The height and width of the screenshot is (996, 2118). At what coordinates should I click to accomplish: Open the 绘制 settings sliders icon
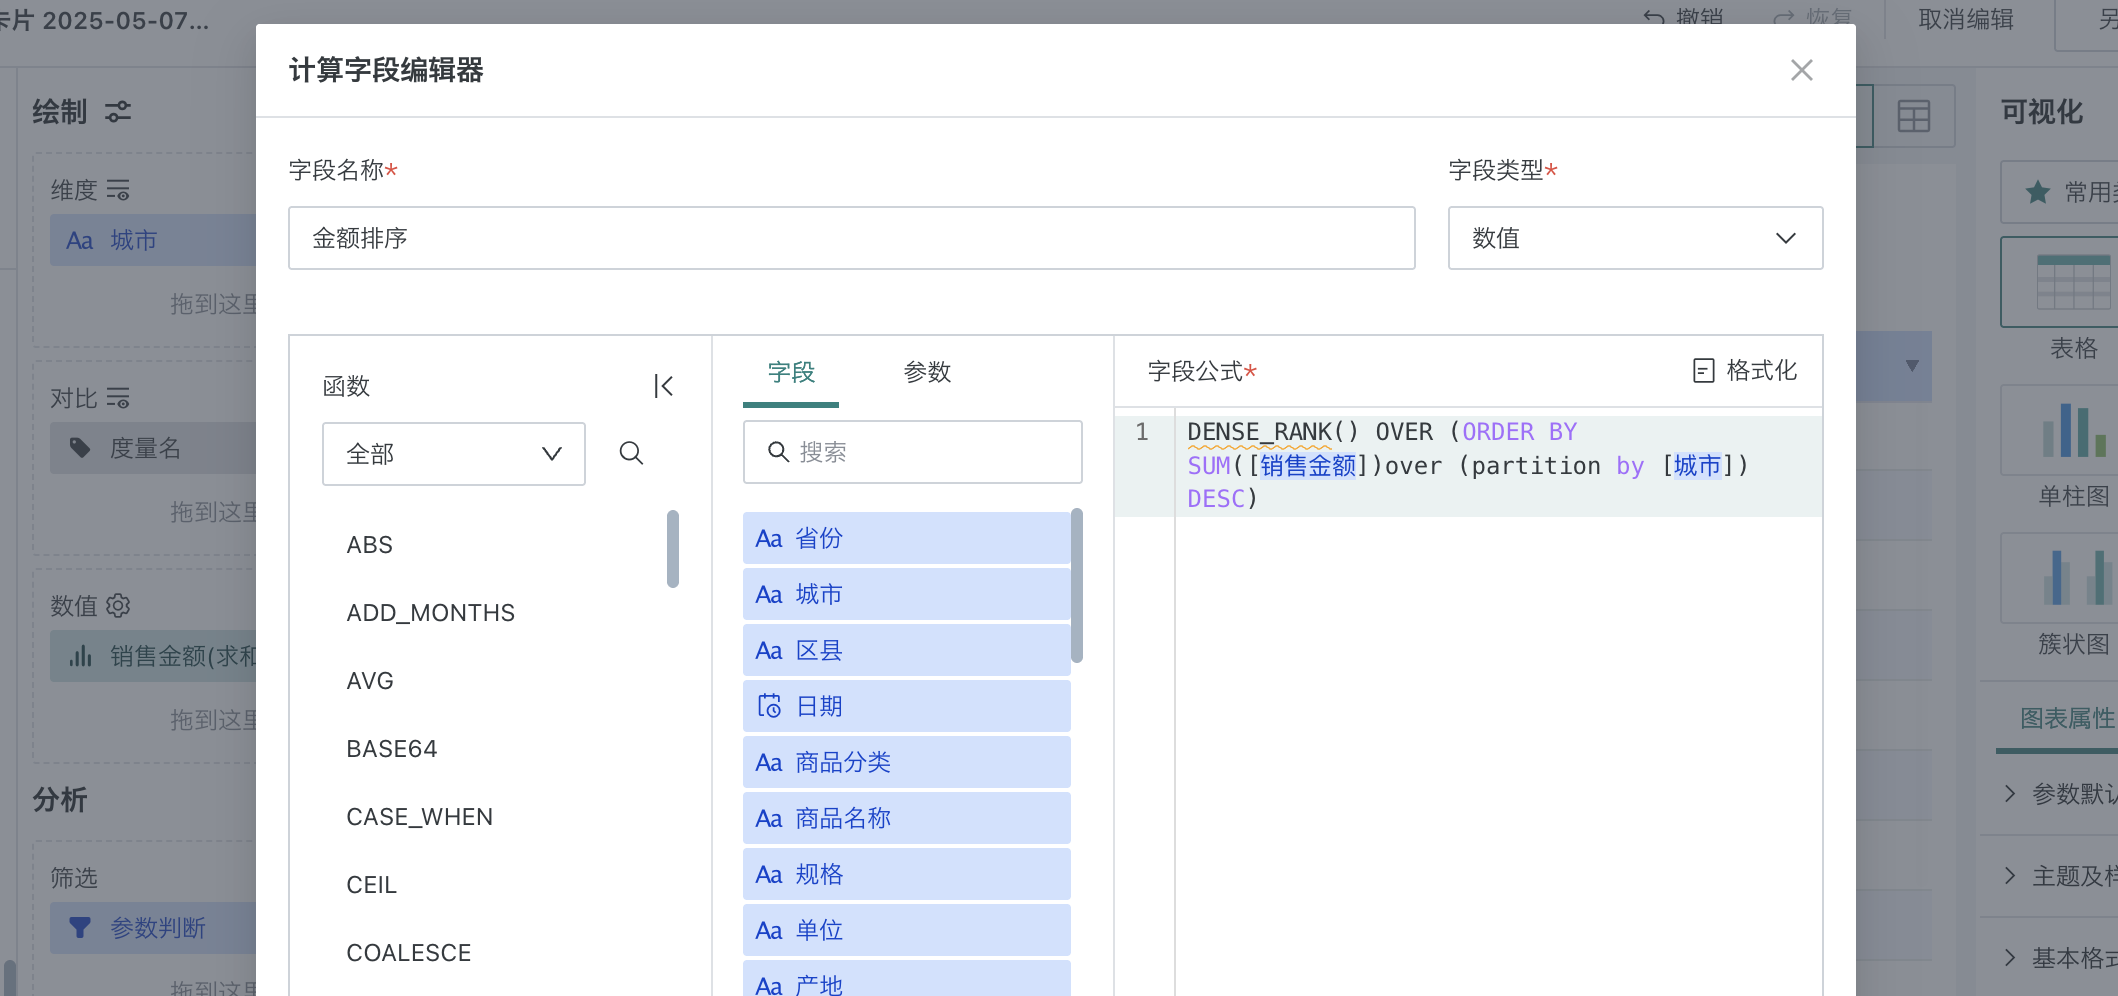pyautogui.click(x=118, y=111)
